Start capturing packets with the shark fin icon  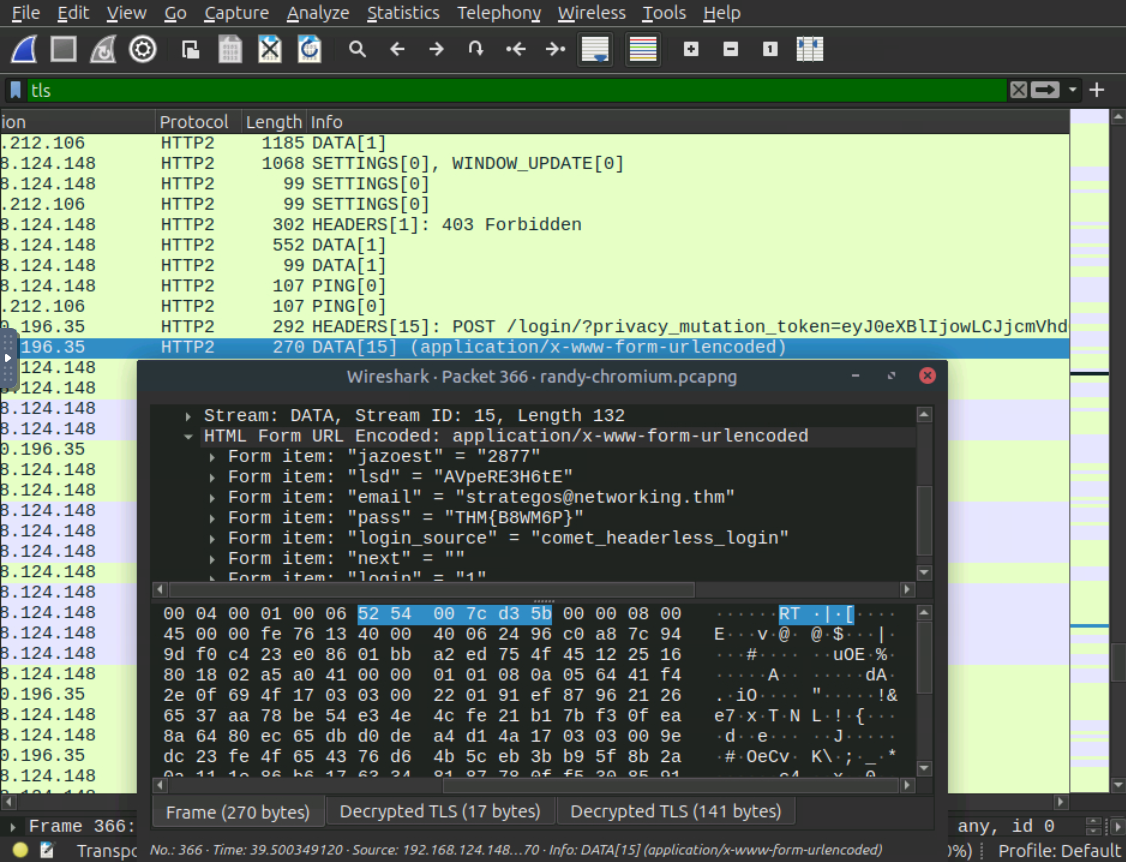point(24,49)
